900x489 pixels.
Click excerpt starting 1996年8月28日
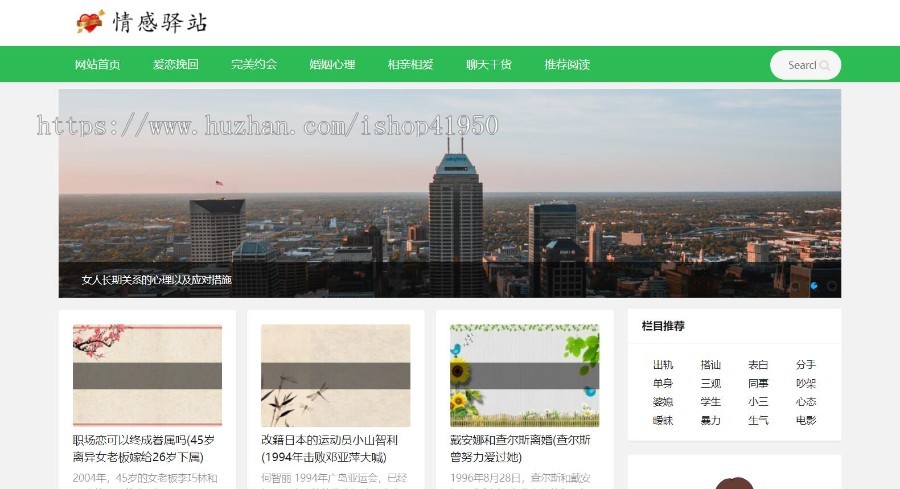pos(520,481)
